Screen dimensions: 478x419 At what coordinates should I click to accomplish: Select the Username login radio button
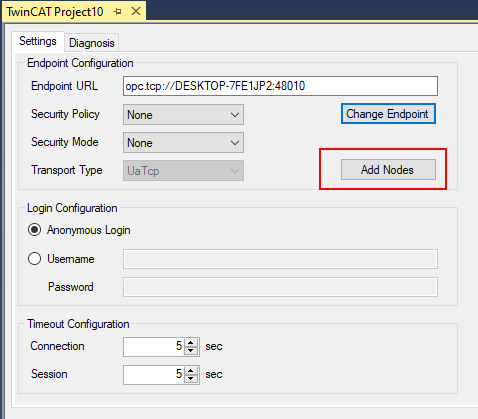coord(35,259)
